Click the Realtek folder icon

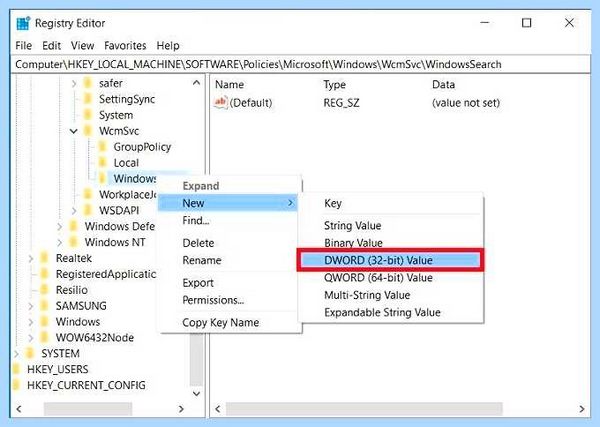click(44, 259)
